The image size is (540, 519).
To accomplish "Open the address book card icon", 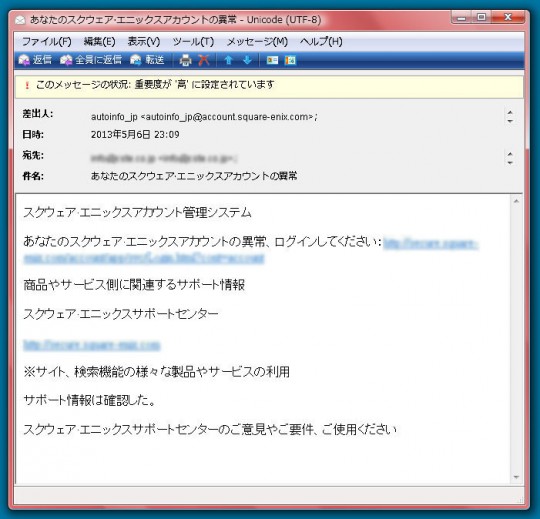I will 272,60.
